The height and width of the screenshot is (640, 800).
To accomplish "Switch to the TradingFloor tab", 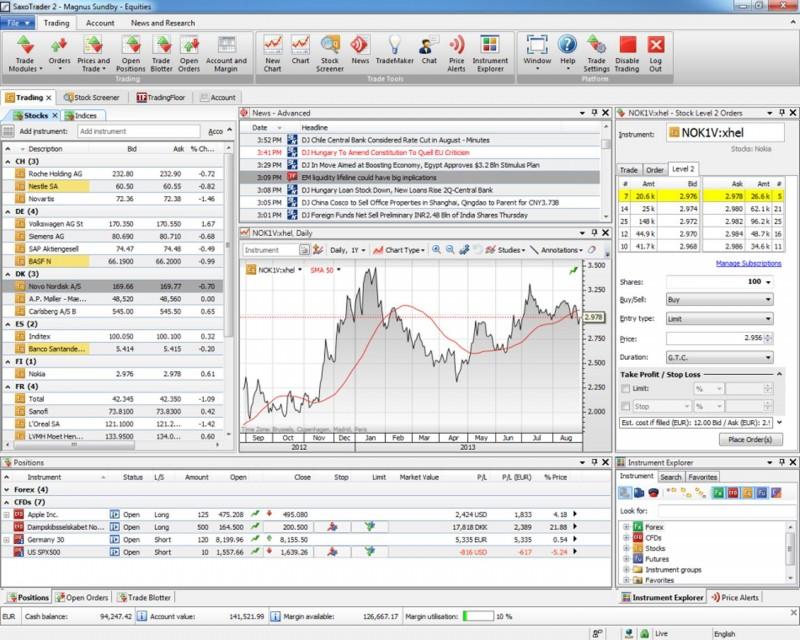I will pos(161,97).
